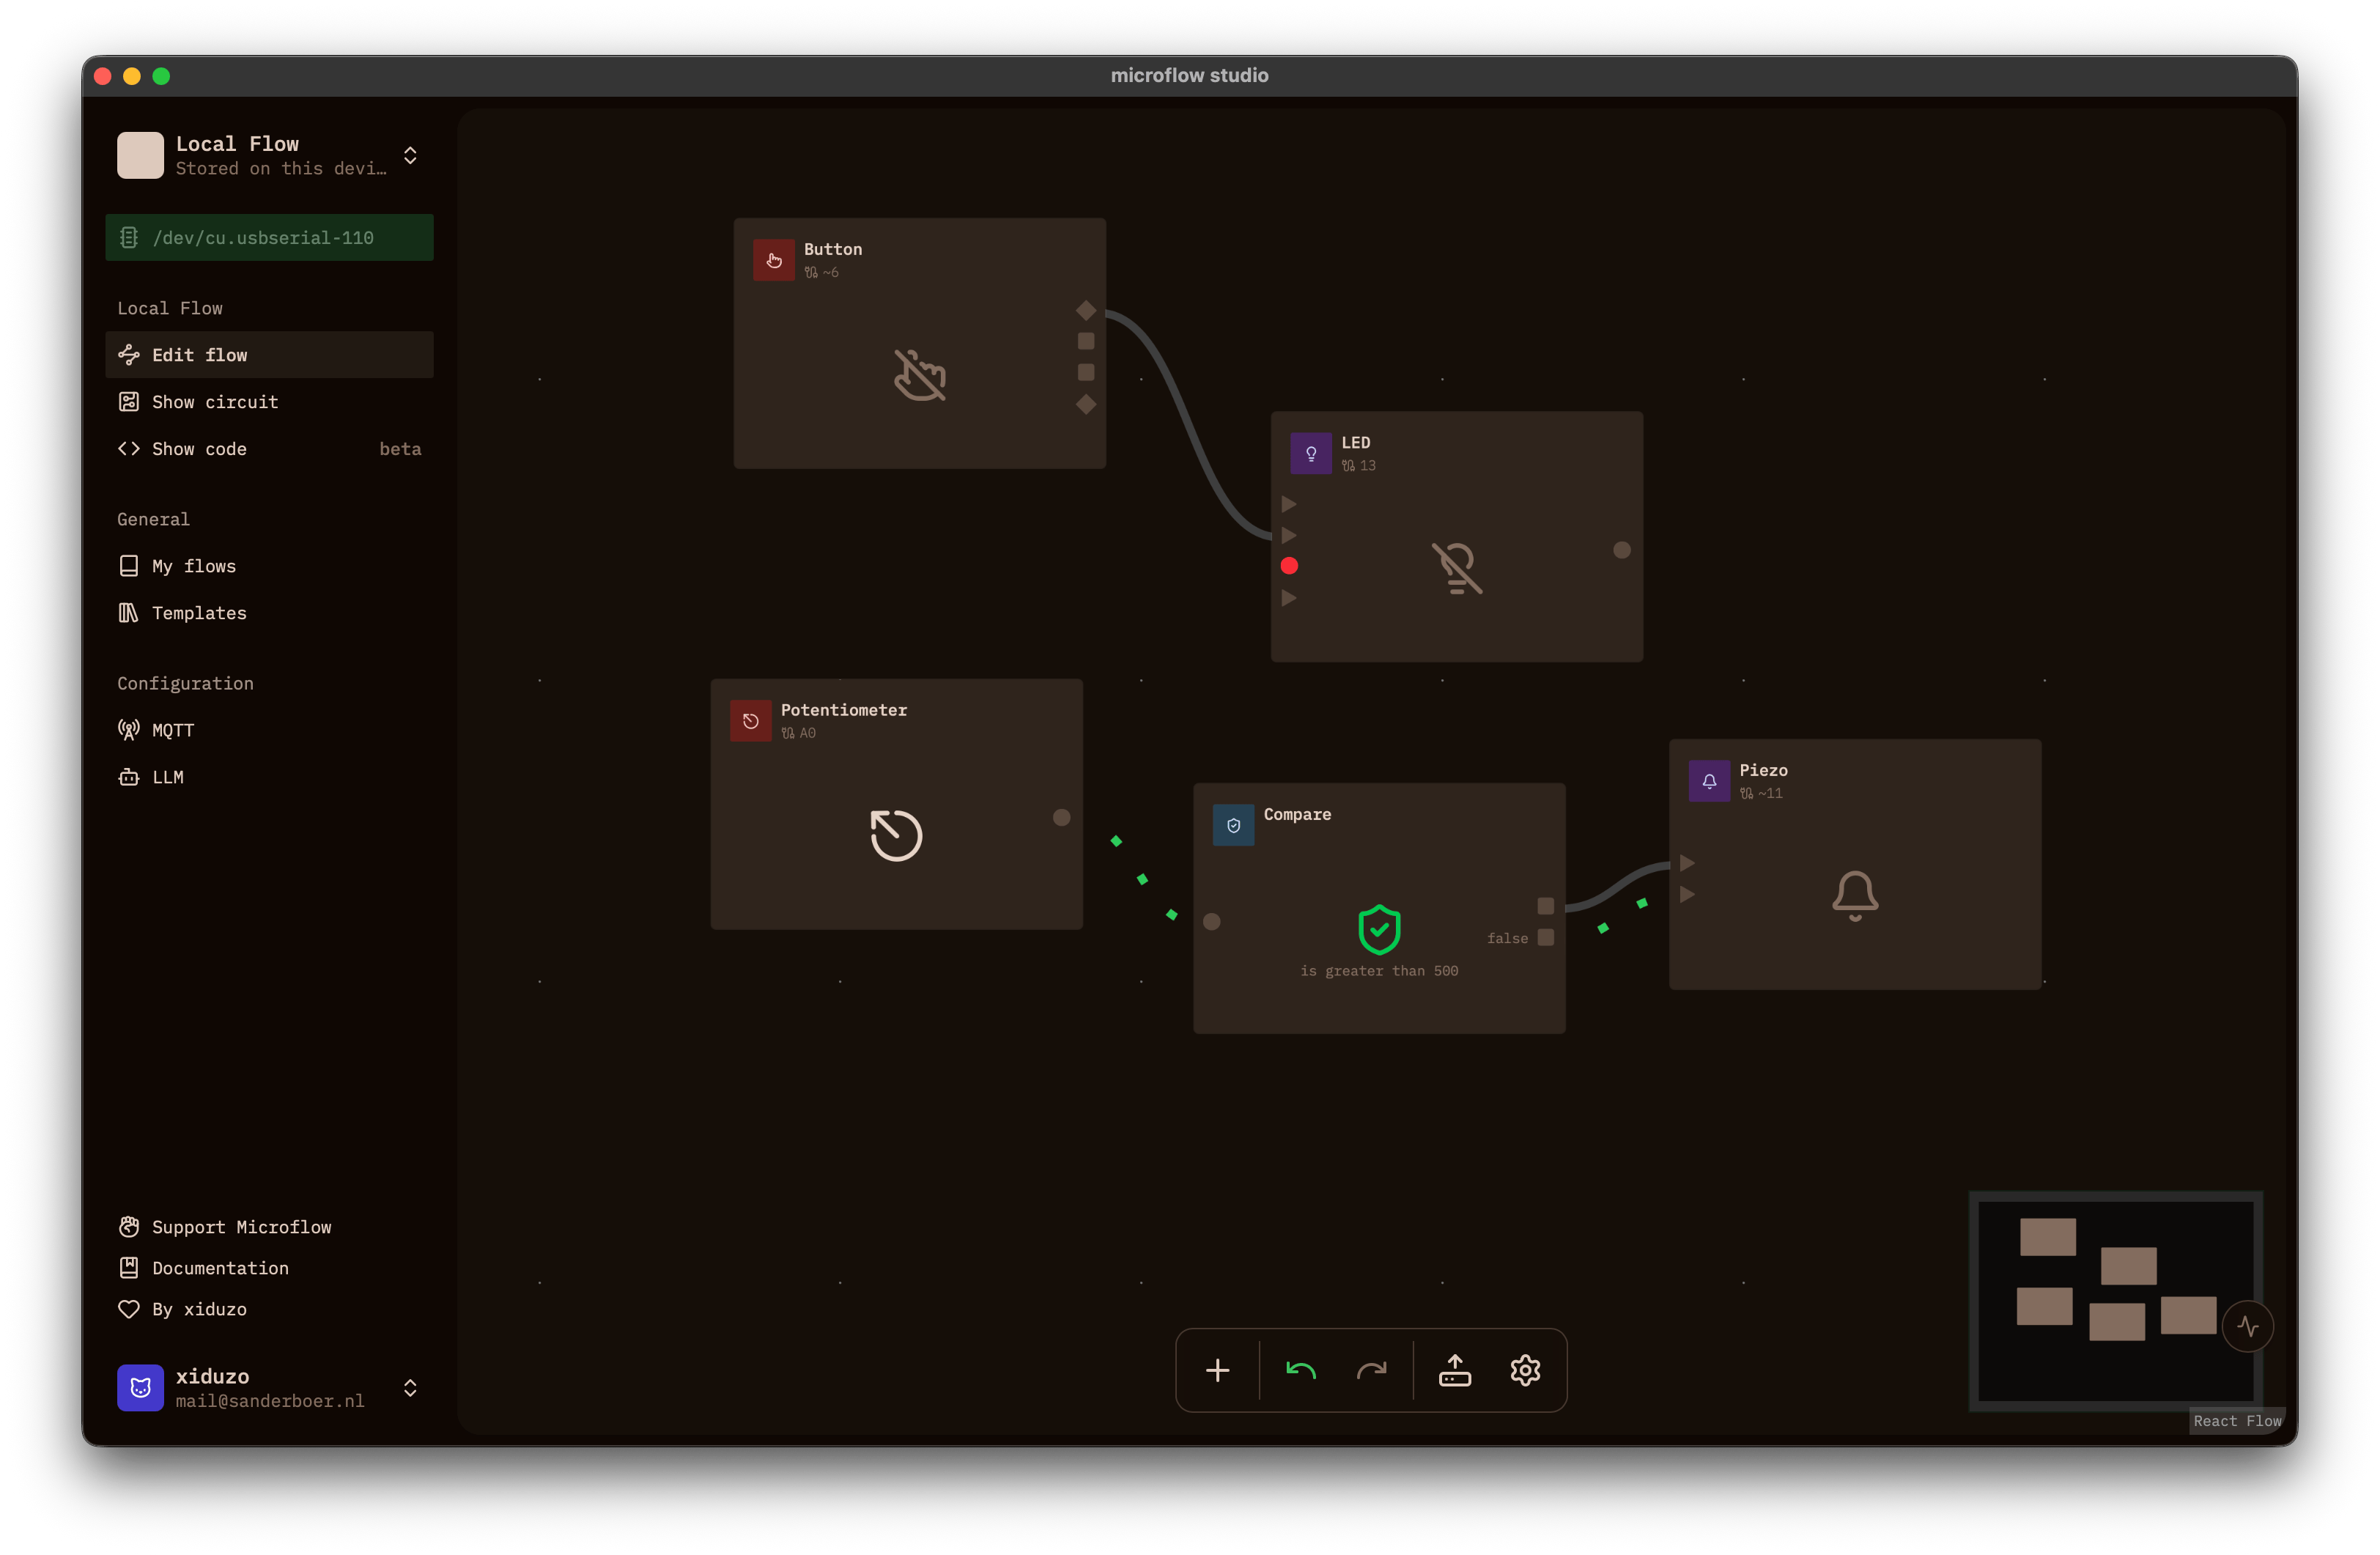The image size is (2380, 1555).
Task: Click the redo arrow icon
Action: pos(1371,1370)
